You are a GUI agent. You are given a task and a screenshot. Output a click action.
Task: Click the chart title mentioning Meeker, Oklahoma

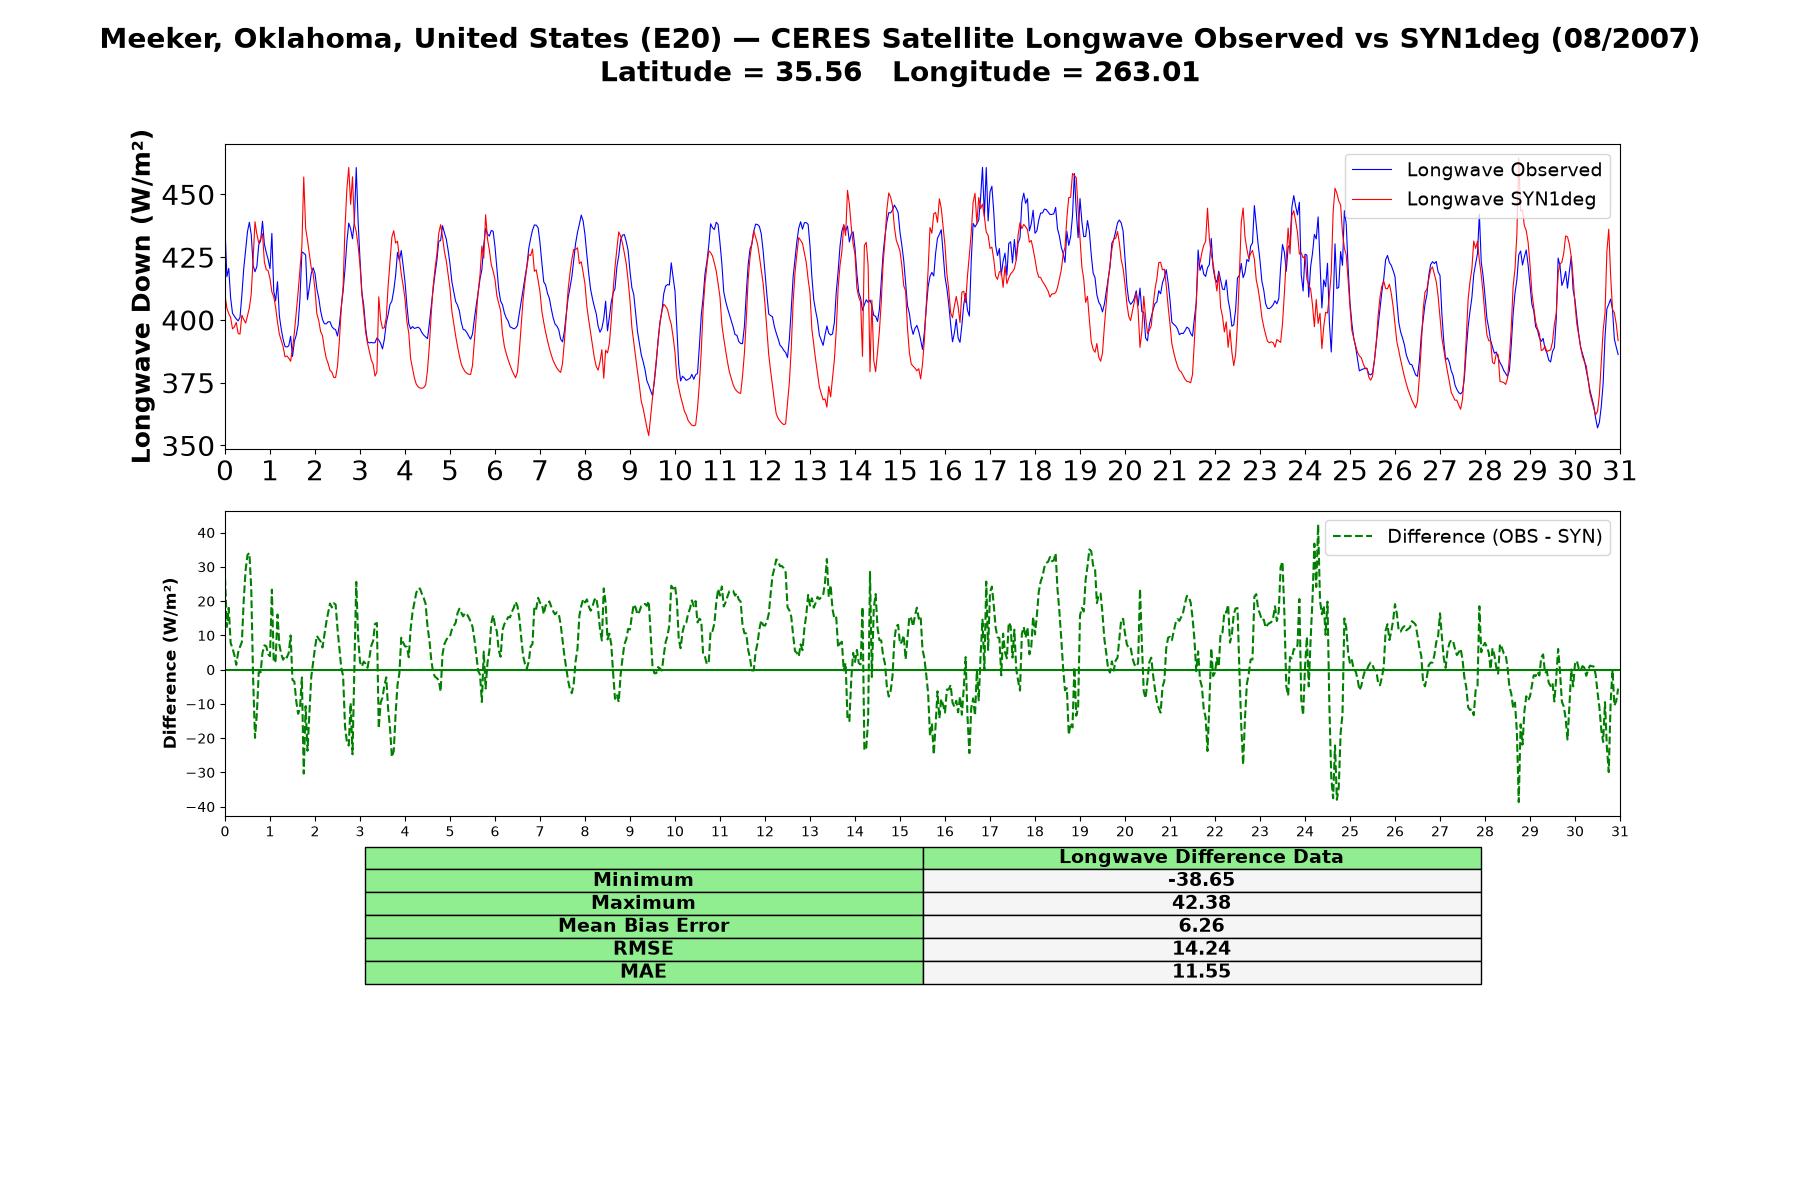tap(899, 39)
